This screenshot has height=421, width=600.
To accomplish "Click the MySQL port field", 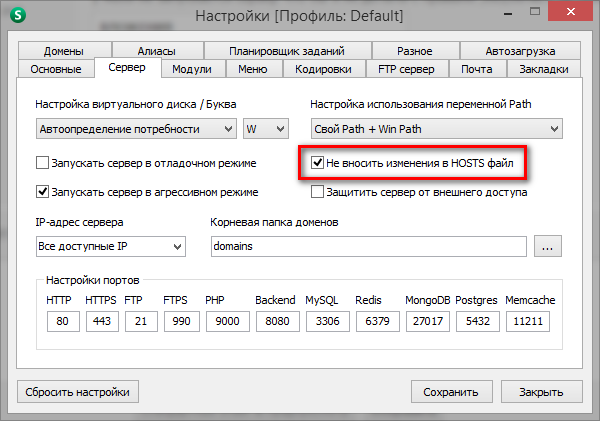I will pos(326,322).
